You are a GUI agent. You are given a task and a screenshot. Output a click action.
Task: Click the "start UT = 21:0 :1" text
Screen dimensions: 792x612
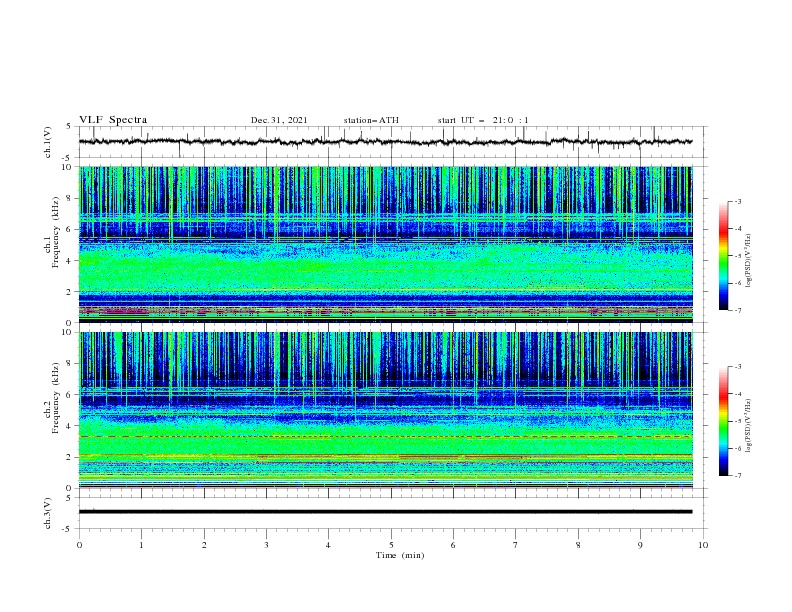point(483,120)
